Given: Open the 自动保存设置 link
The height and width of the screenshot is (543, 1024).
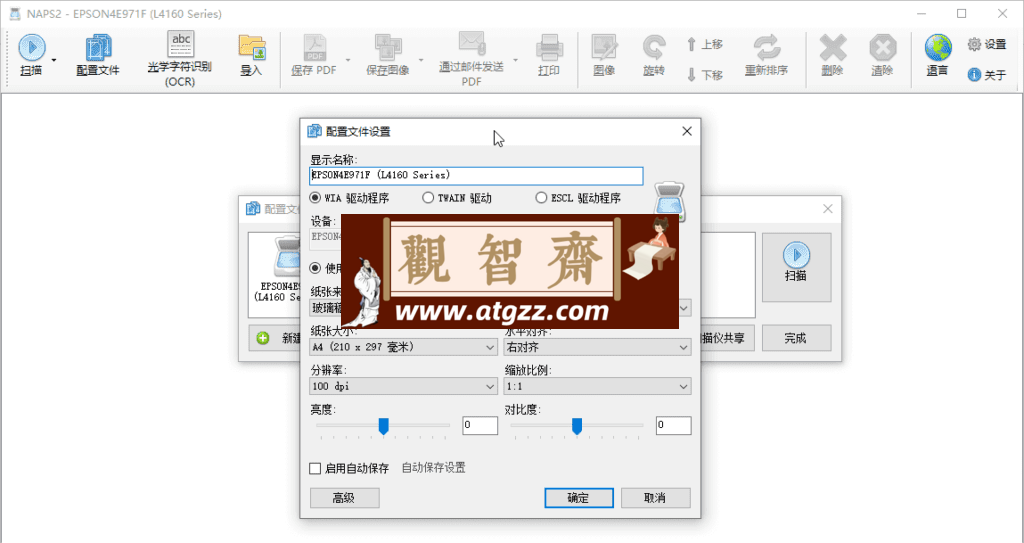Looking at the screenshot, I should (x=434, y=468).
